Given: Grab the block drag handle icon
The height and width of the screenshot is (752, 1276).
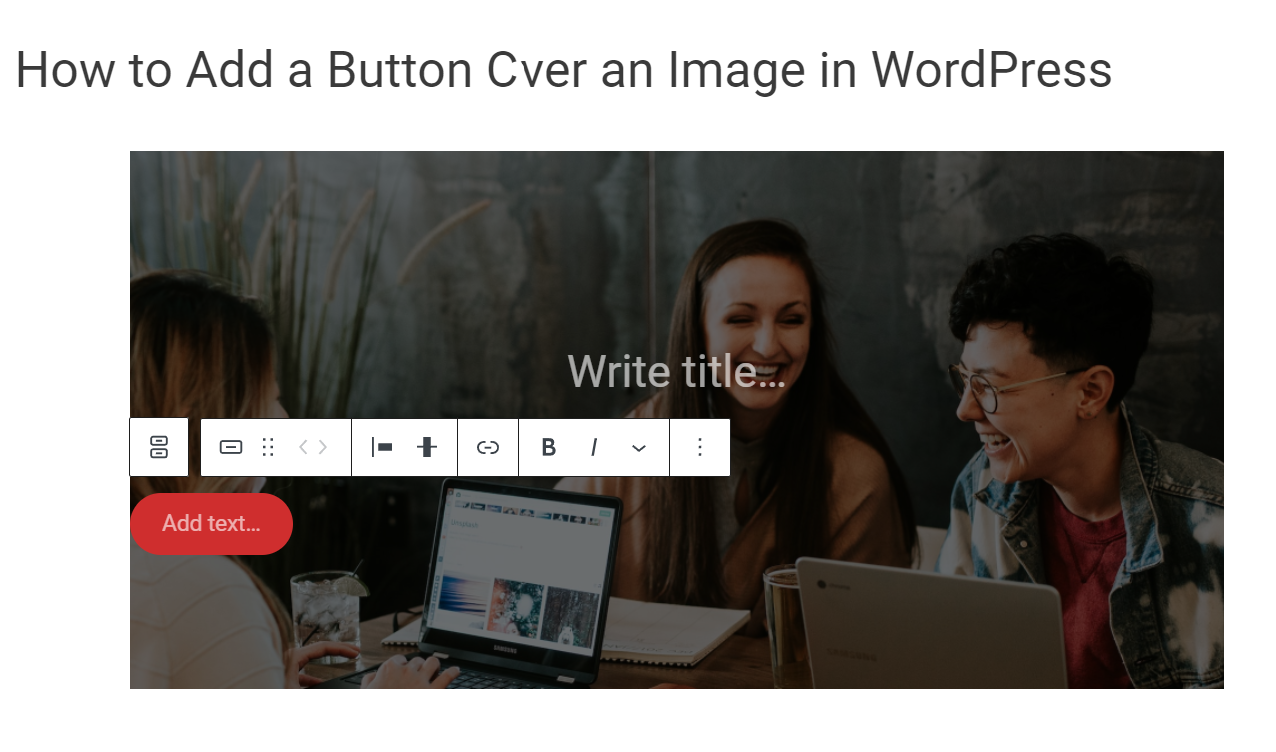Looking at the screenshot, I should pos(268,447).
